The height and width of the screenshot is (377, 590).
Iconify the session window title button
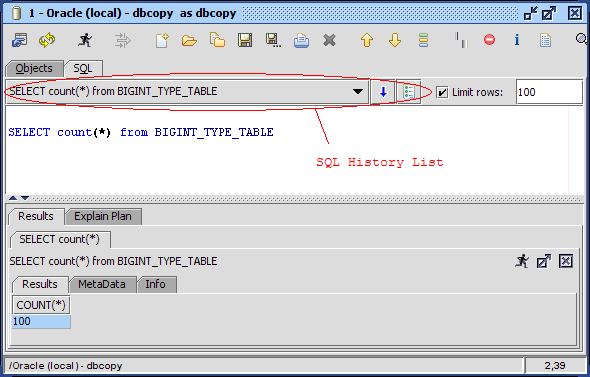[531, 14]
